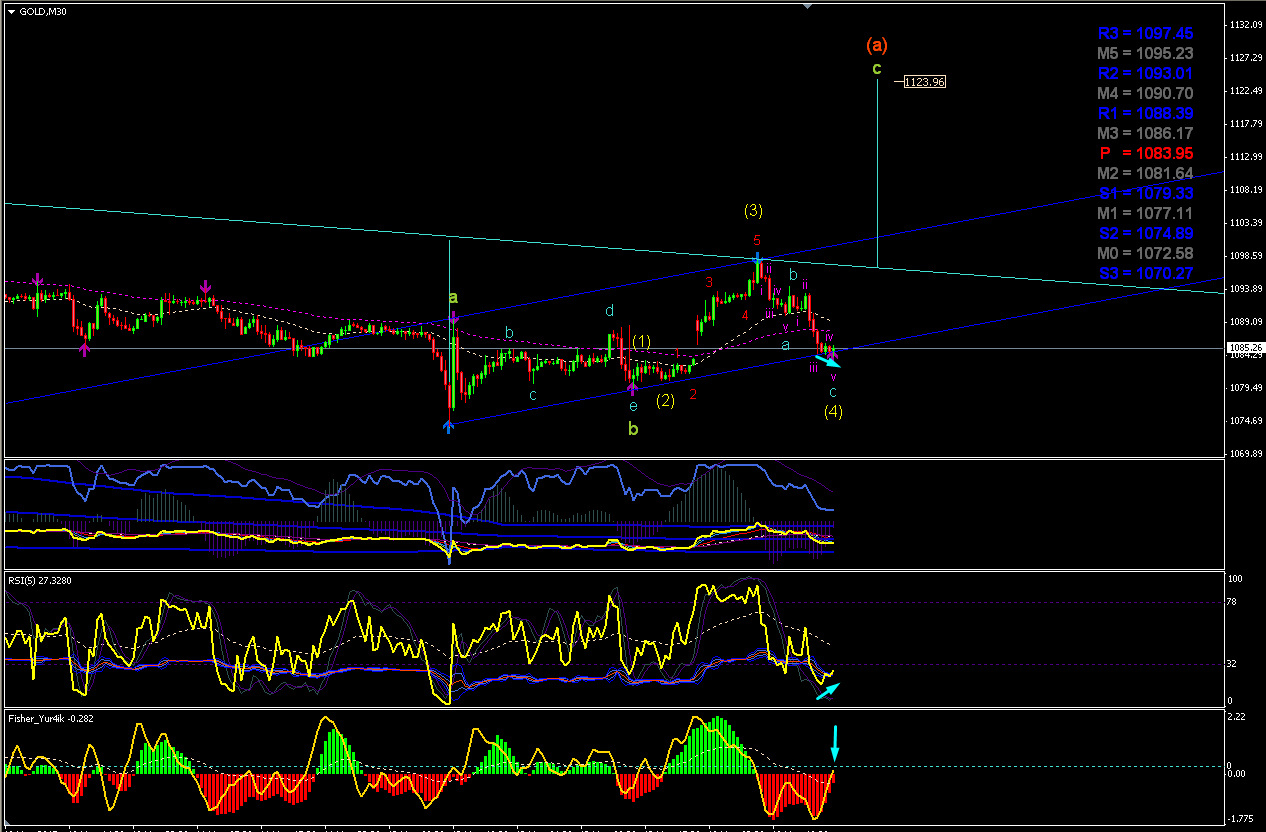Click the bold green a wave label
The width and height of the screenshot is (1266, 832).
(x=453, y=297)
